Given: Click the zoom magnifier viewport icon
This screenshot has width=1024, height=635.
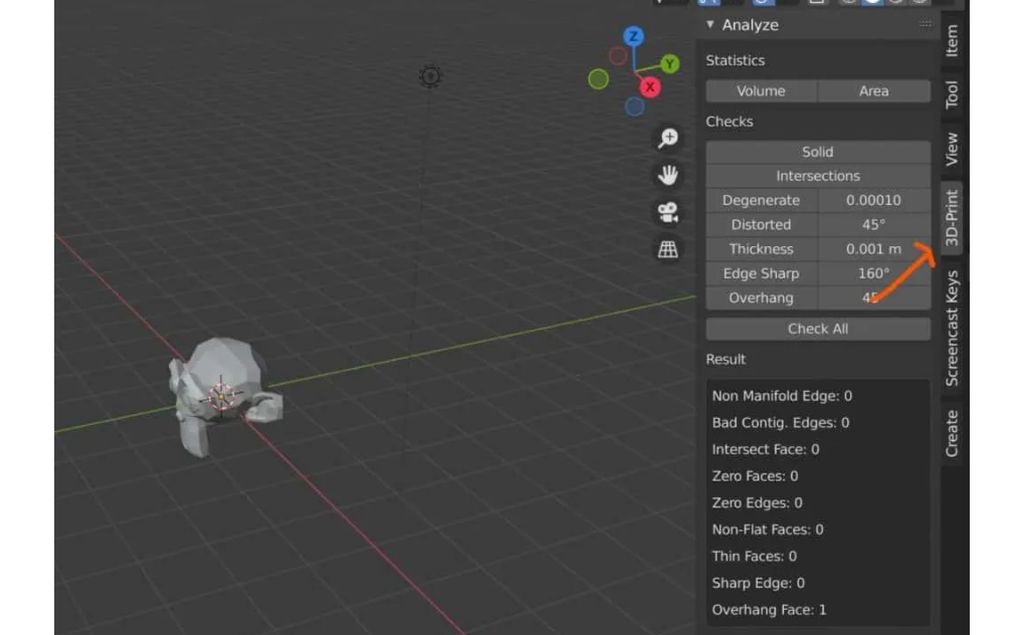Looking at the screenshot, I should [668, 139].
